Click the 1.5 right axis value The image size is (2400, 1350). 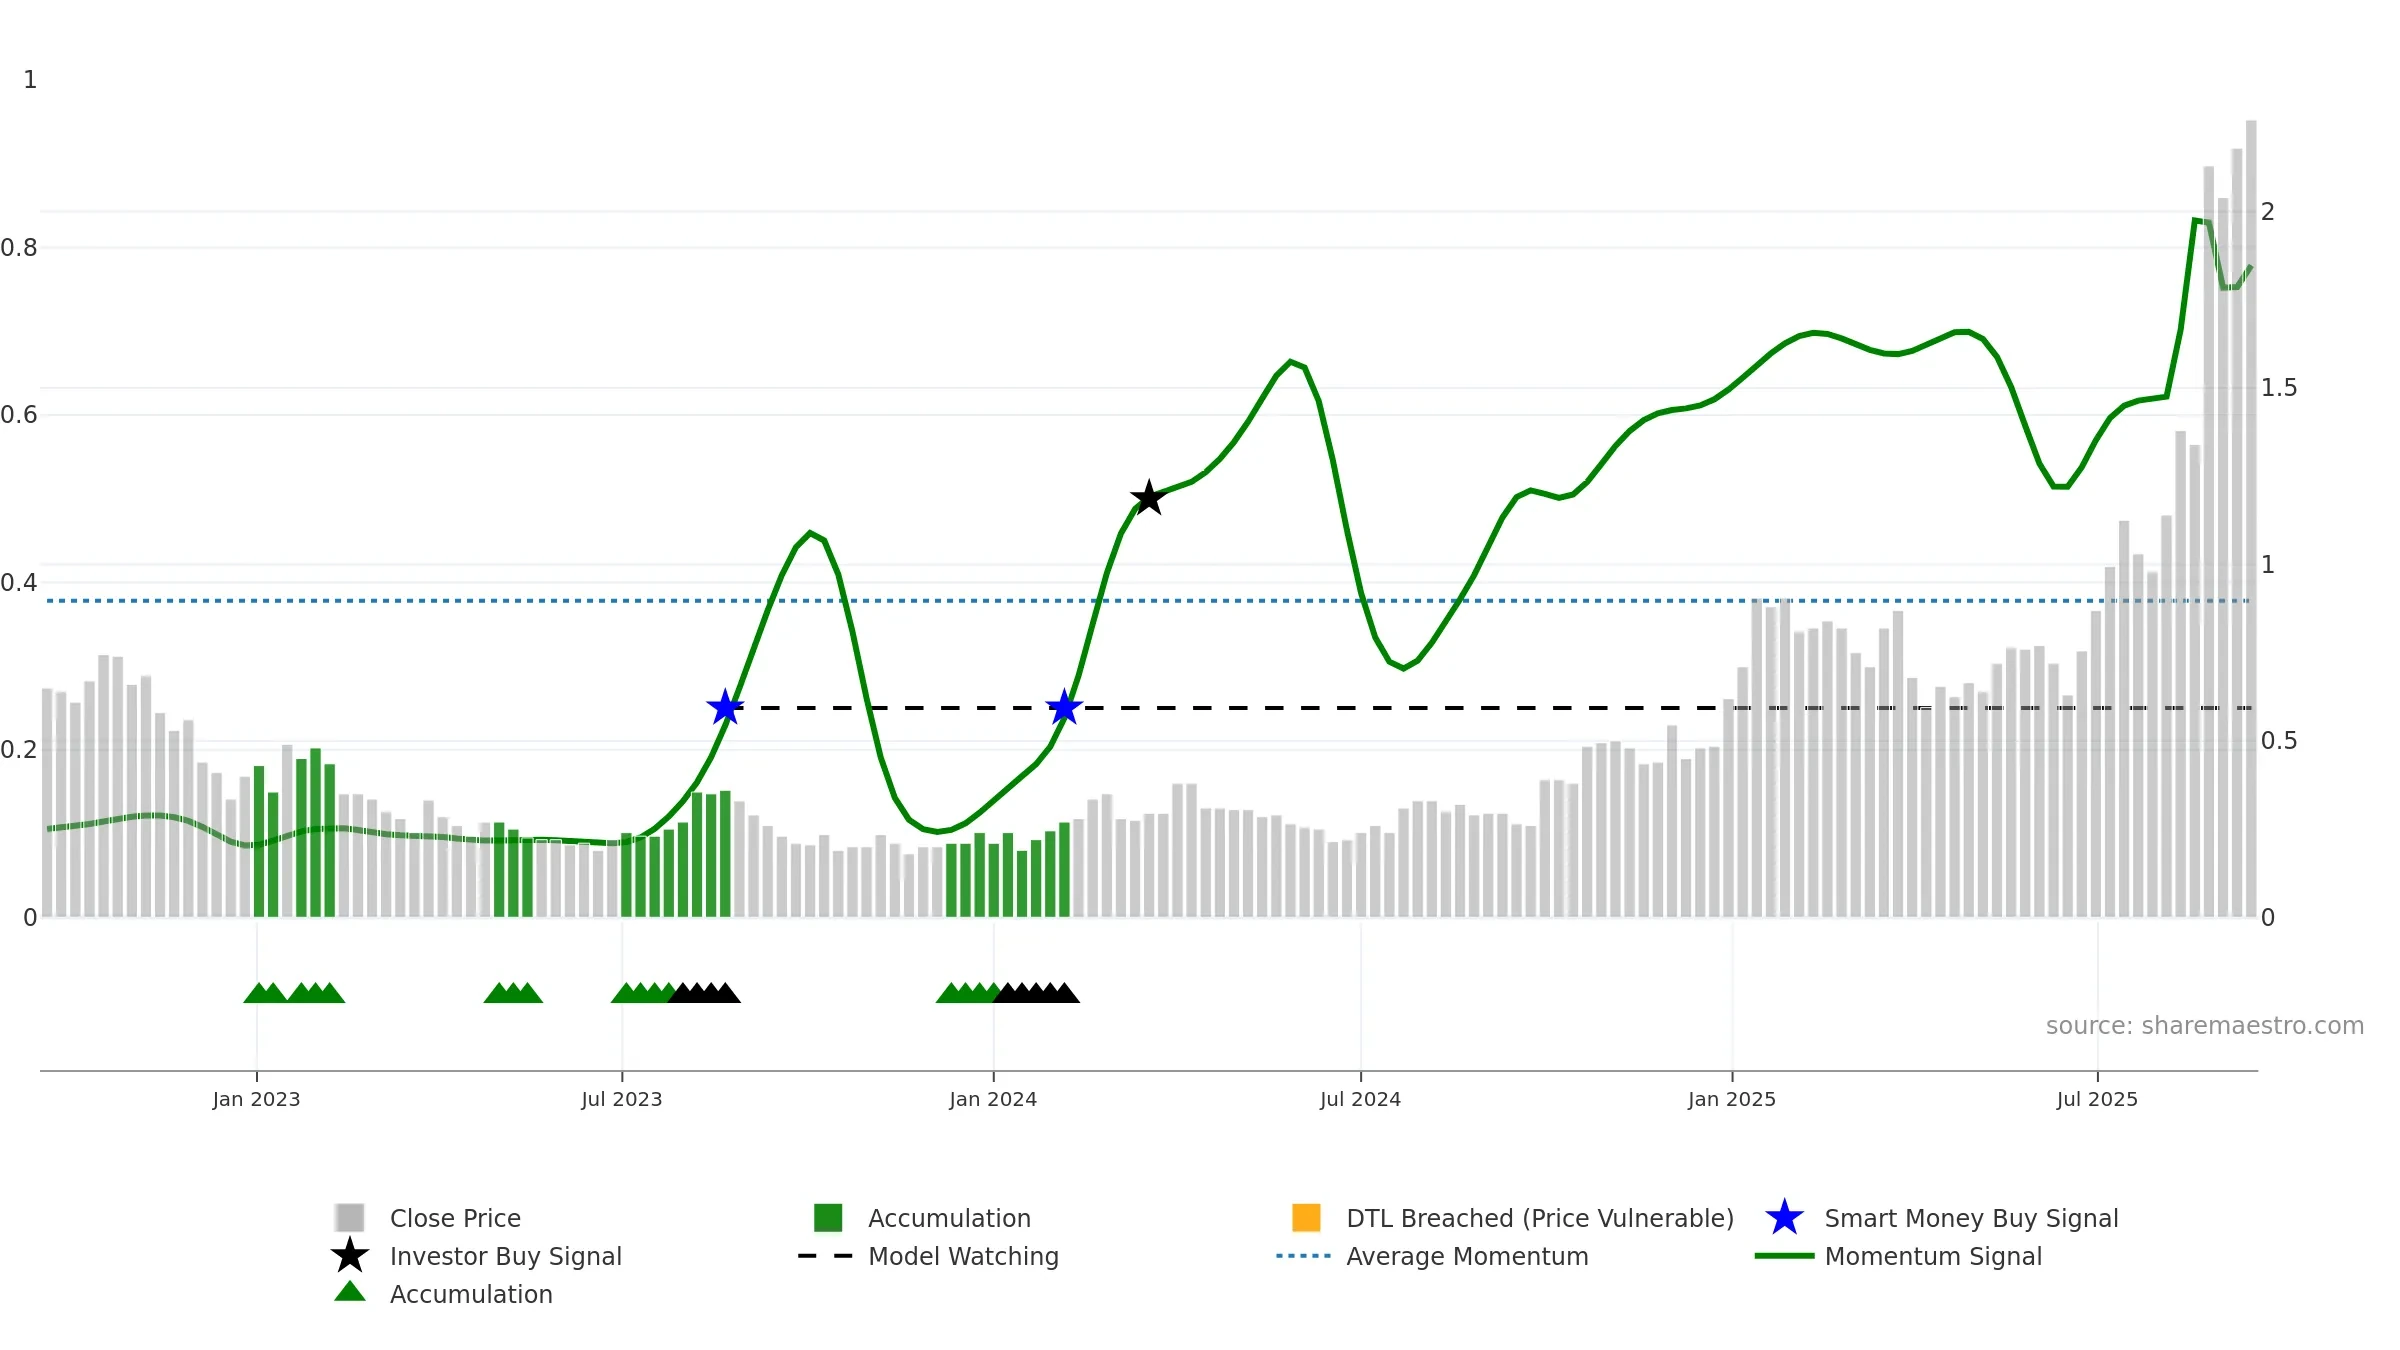coord(2279,387)
